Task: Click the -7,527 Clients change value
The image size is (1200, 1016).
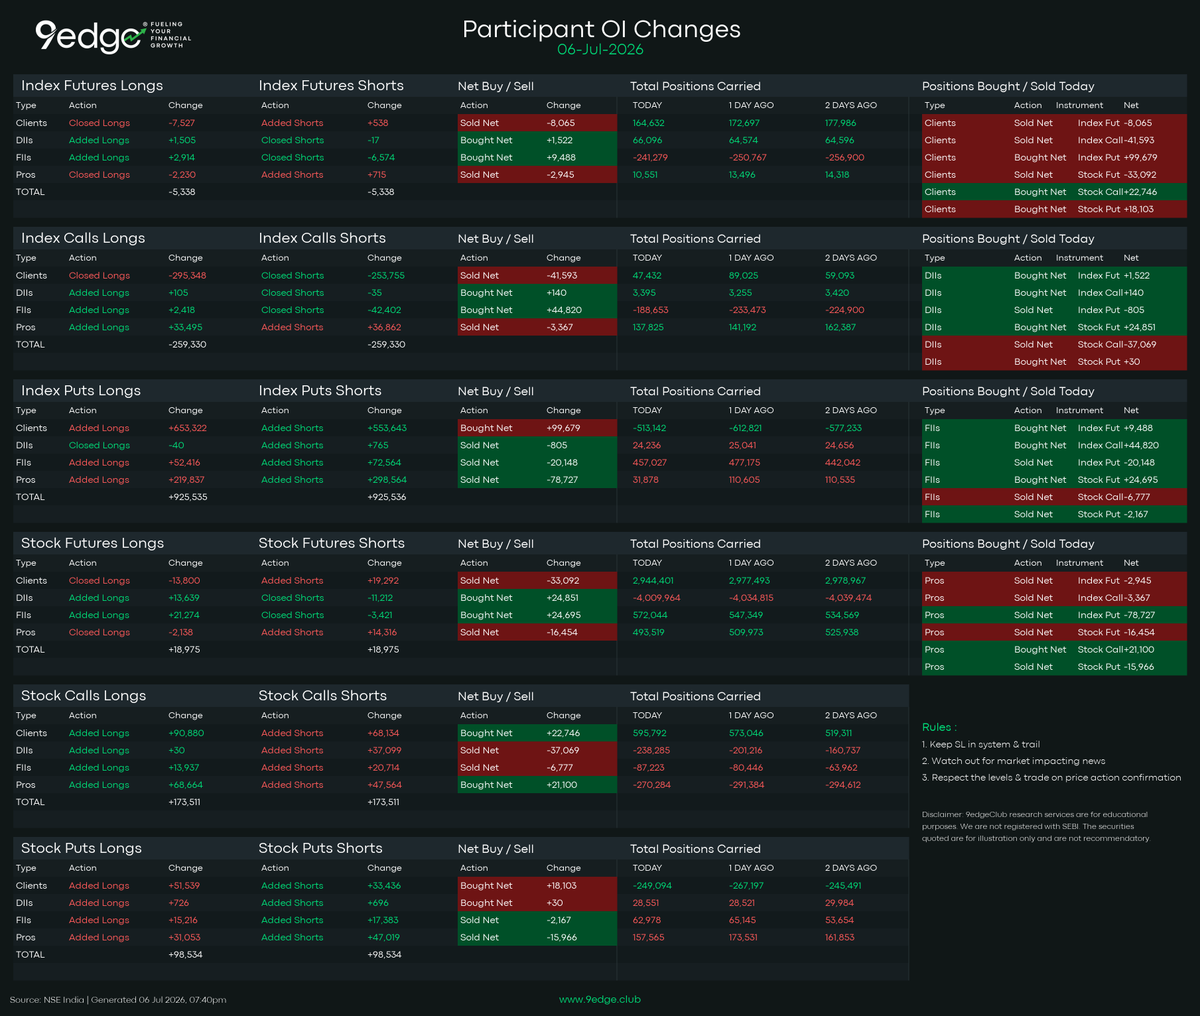Action: (182, 123)
